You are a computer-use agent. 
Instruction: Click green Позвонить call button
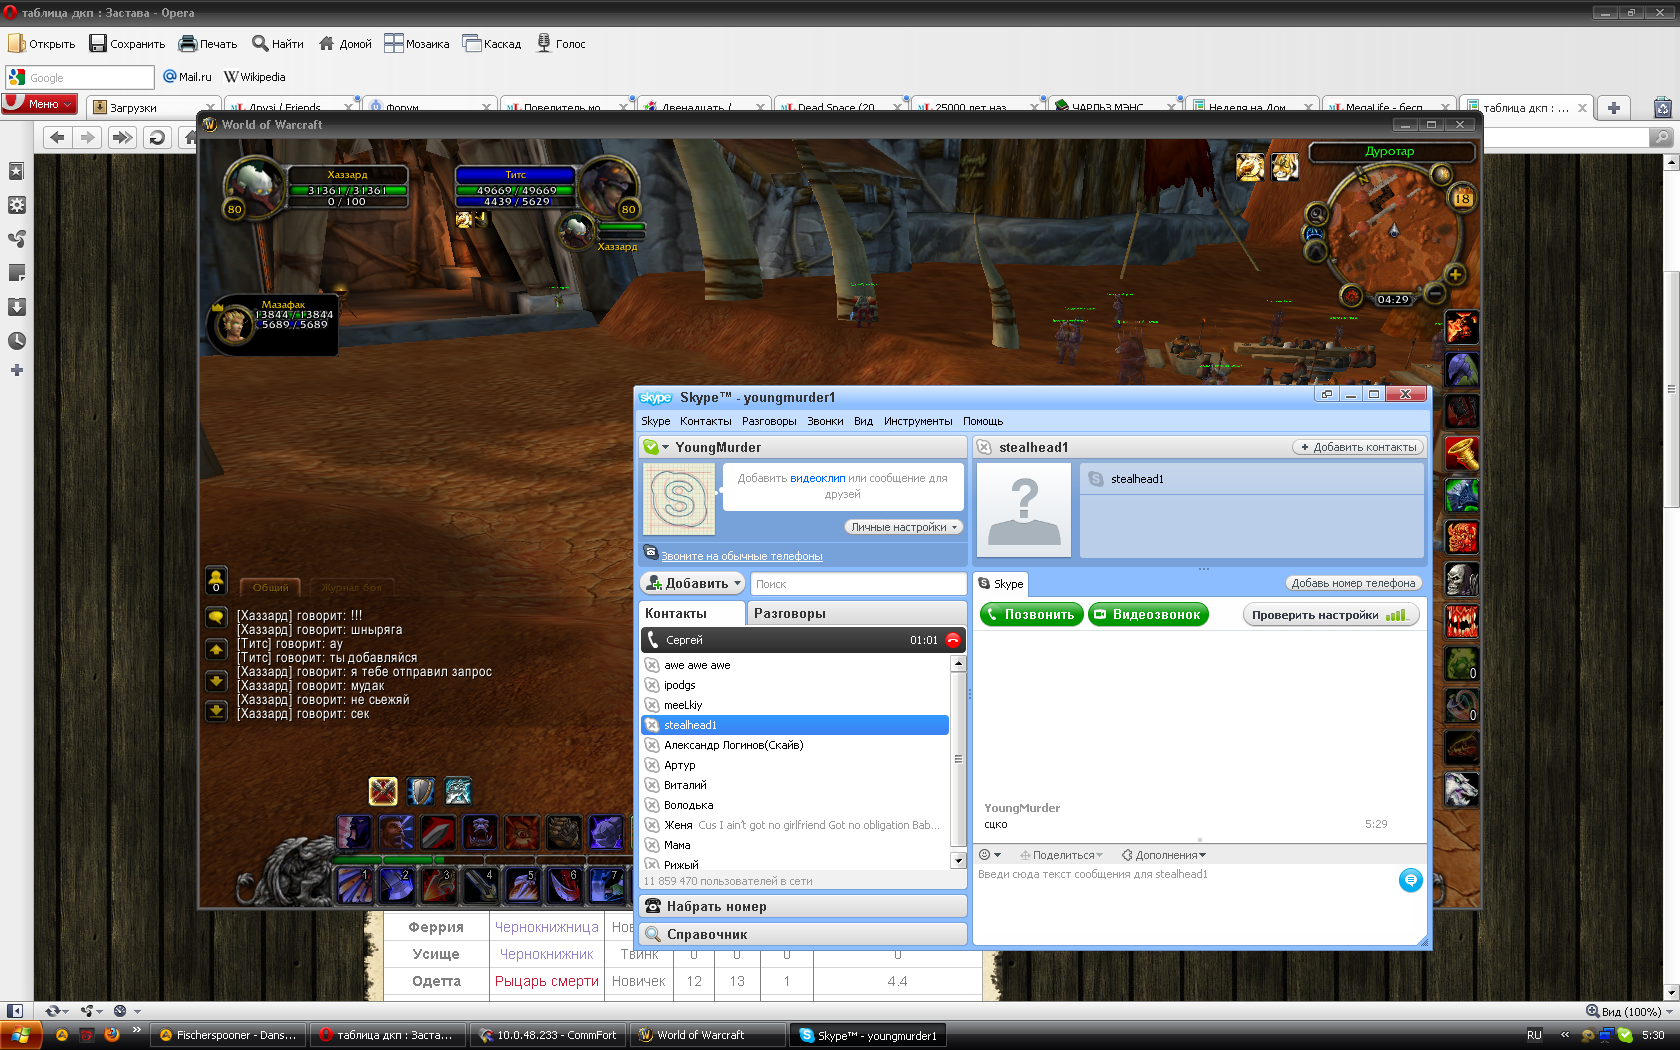click(1031, 615)
